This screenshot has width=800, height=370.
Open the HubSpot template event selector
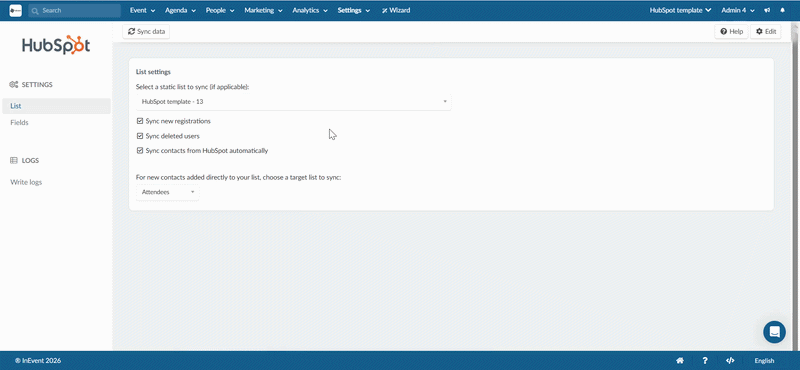coord(680,10)
